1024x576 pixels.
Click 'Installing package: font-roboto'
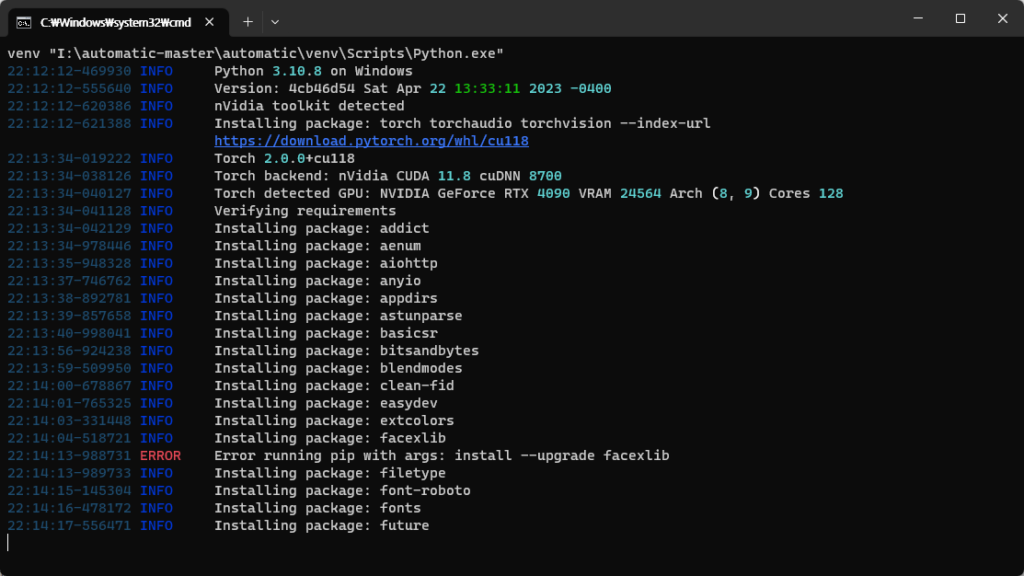[342, 491]
